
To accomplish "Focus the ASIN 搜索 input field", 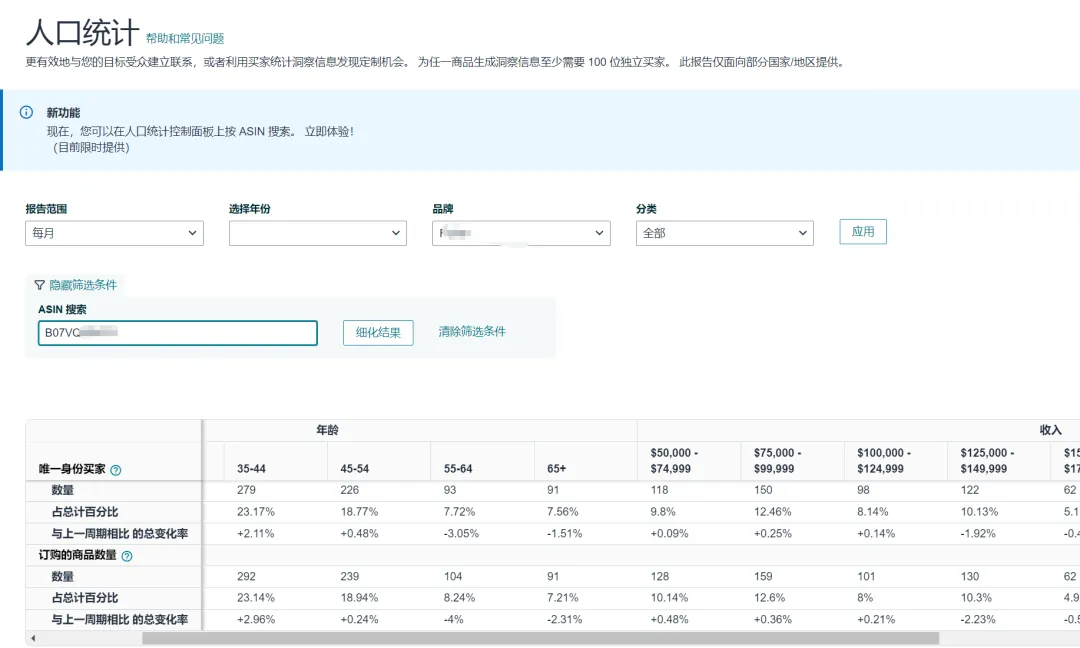I will pyautogui.click(x=177, y=333).
